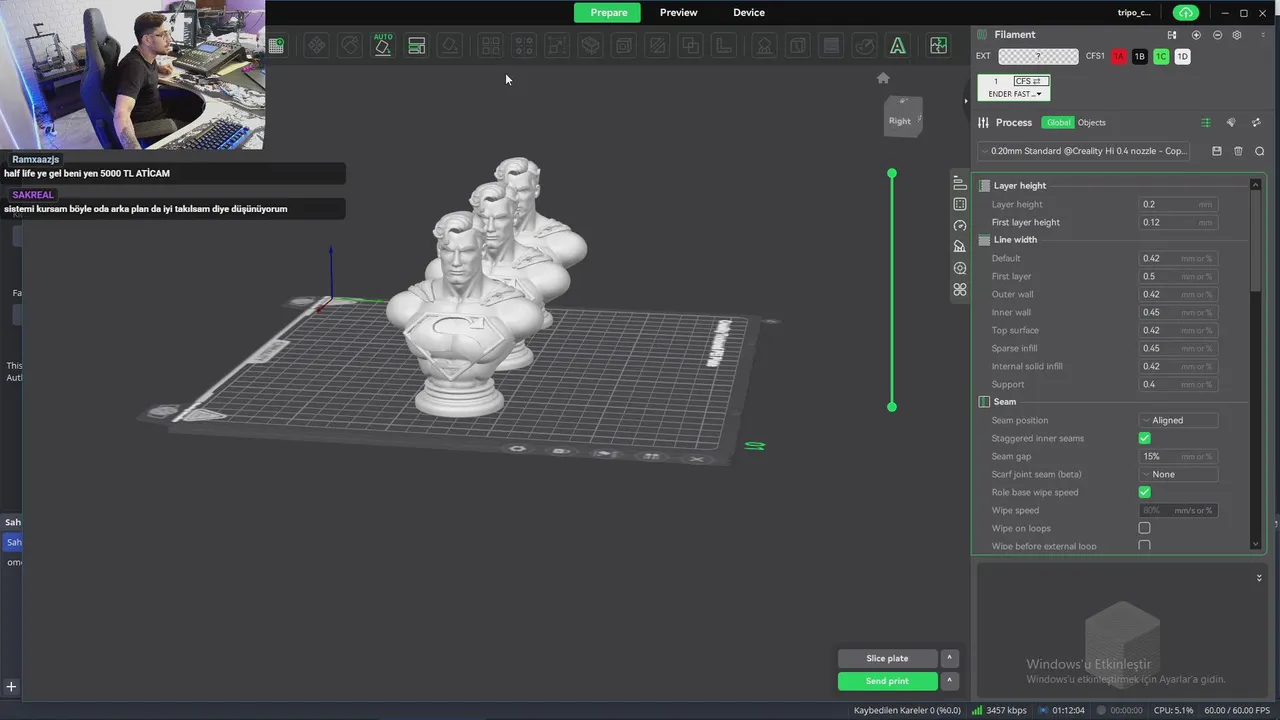Click the AUTO orient icon
This screenshot has width=1280, height=720.
(383, 45)
